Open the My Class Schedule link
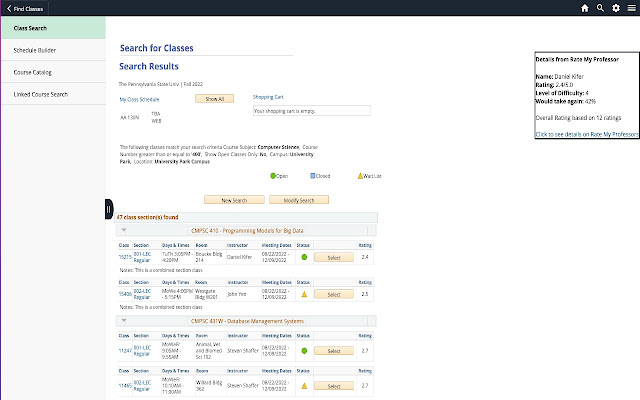 click(139, 99)
